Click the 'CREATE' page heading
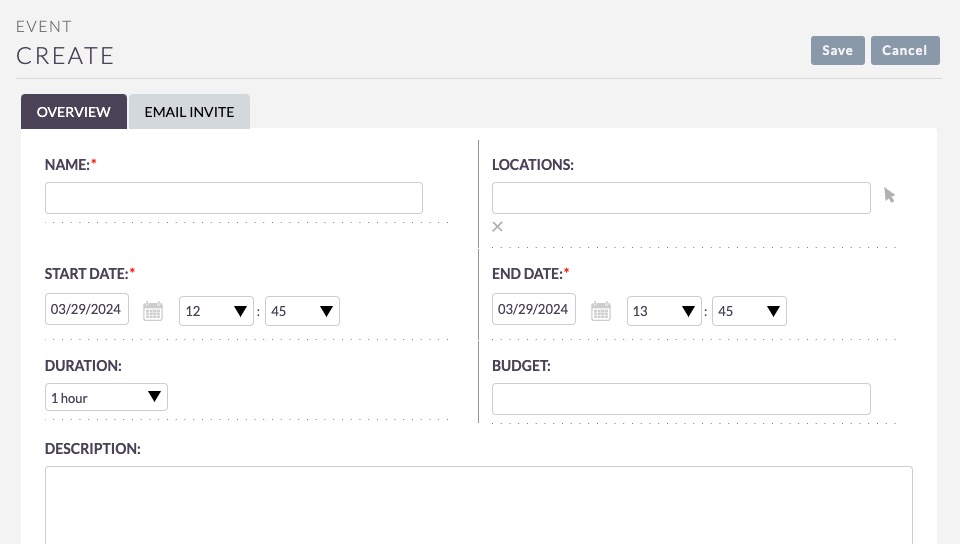Screen dimensions: 960x544 tap(65, 56)
